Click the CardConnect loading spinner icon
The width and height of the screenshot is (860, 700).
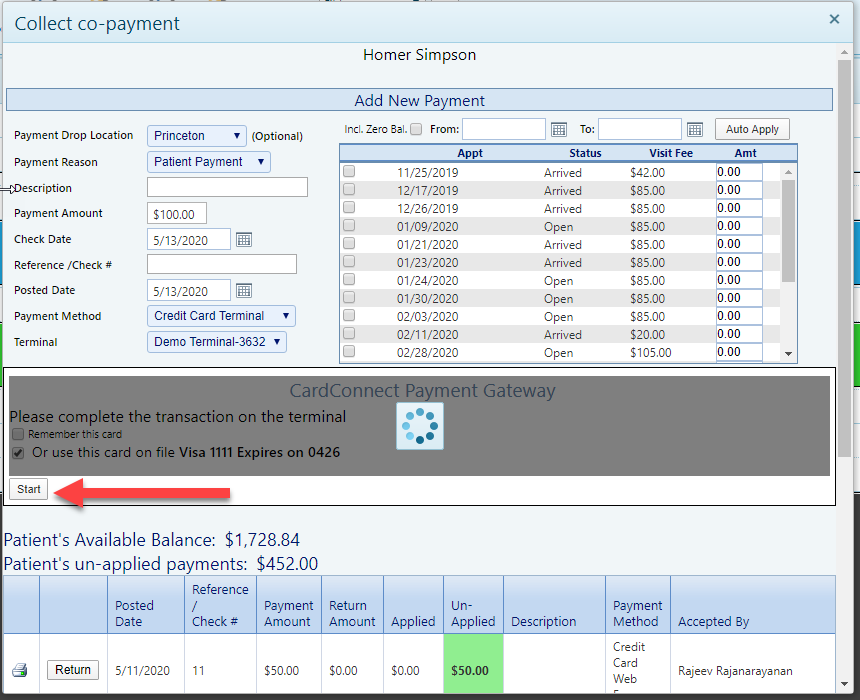(419, 427)
